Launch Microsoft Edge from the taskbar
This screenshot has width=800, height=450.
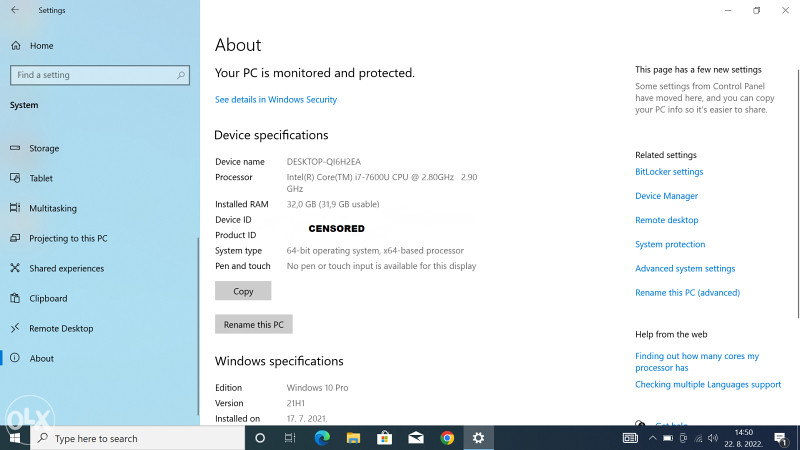point(322,438)
